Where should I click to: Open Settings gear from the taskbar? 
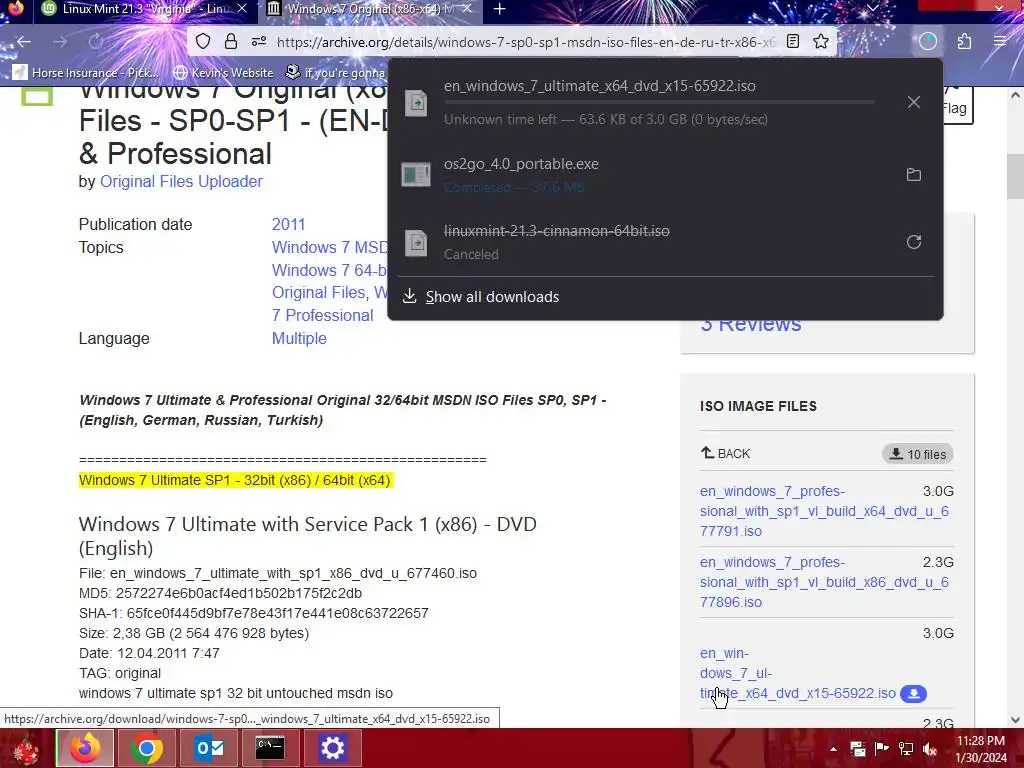pos(332,748)
